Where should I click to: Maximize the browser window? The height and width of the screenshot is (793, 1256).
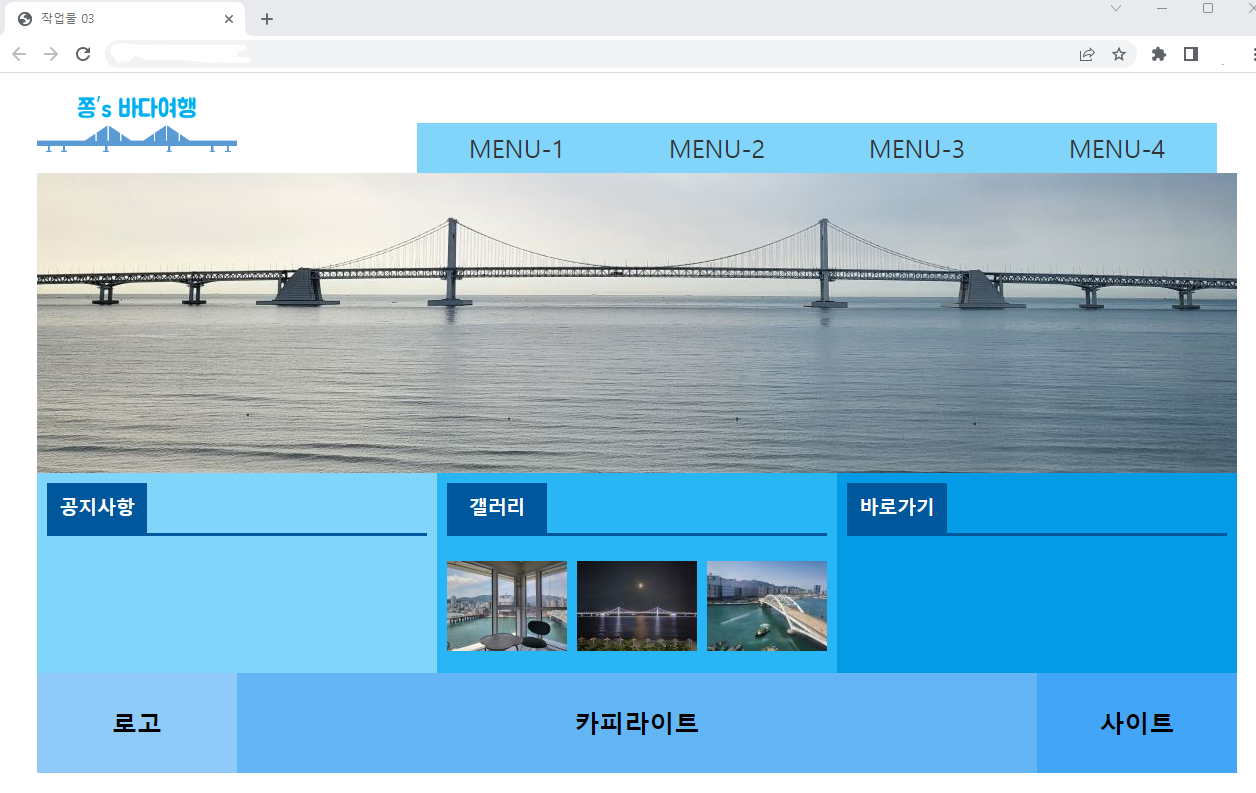[1208, 8]
